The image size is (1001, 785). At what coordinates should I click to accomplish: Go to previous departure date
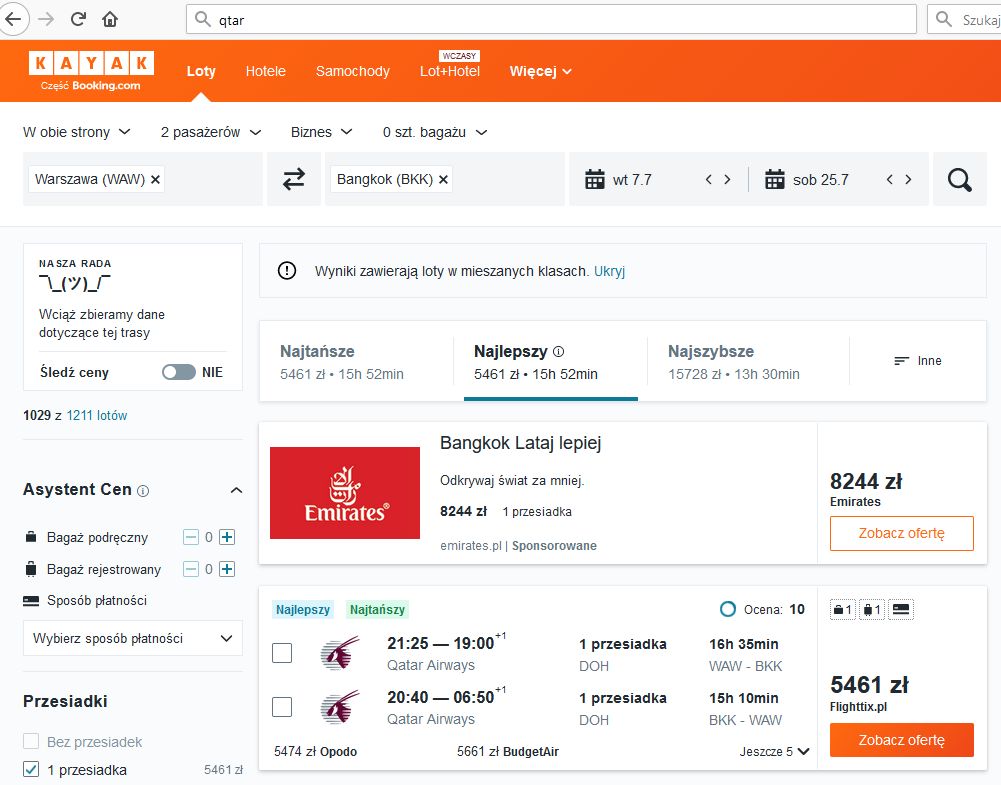709,179
